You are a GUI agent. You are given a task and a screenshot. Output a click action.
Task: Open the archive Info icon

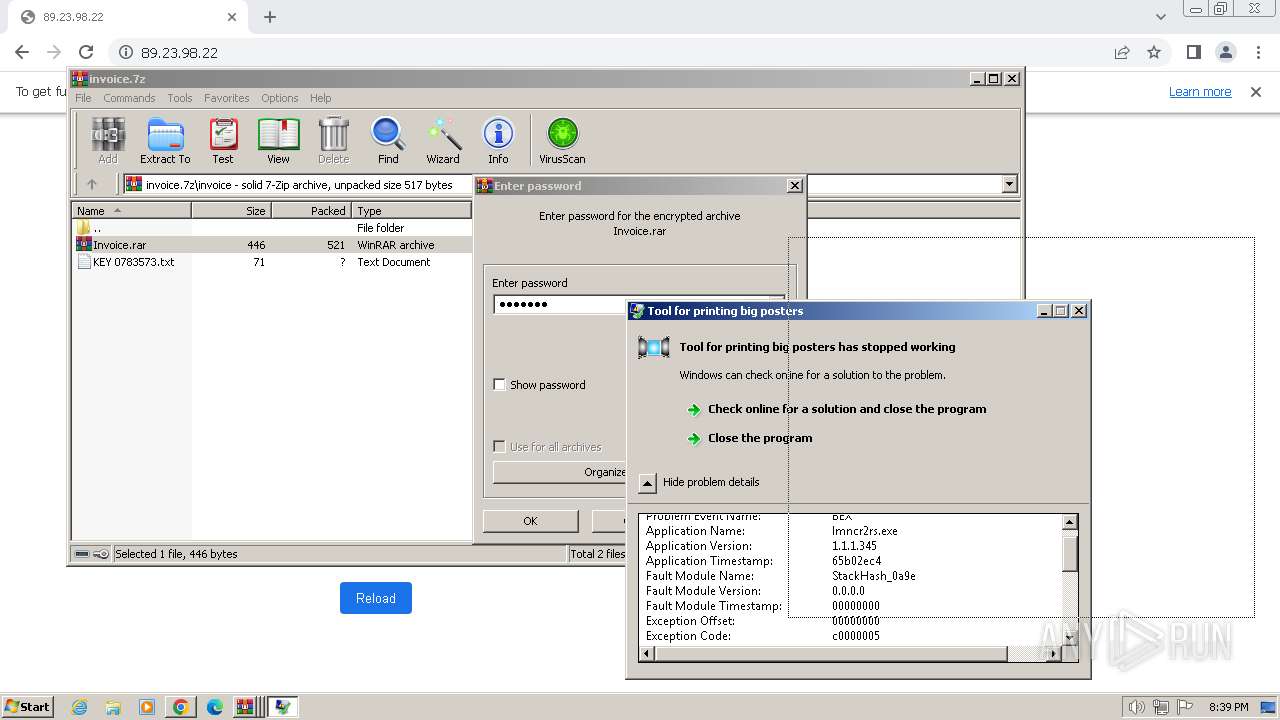[498, 140]
